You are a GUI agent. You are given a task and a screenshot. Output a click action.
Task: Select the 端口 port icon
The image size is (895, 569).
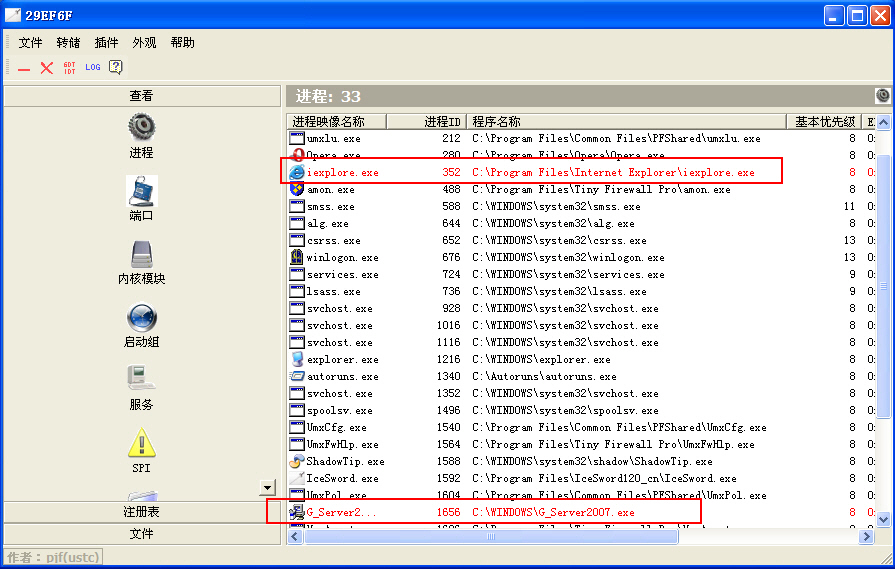142,191
